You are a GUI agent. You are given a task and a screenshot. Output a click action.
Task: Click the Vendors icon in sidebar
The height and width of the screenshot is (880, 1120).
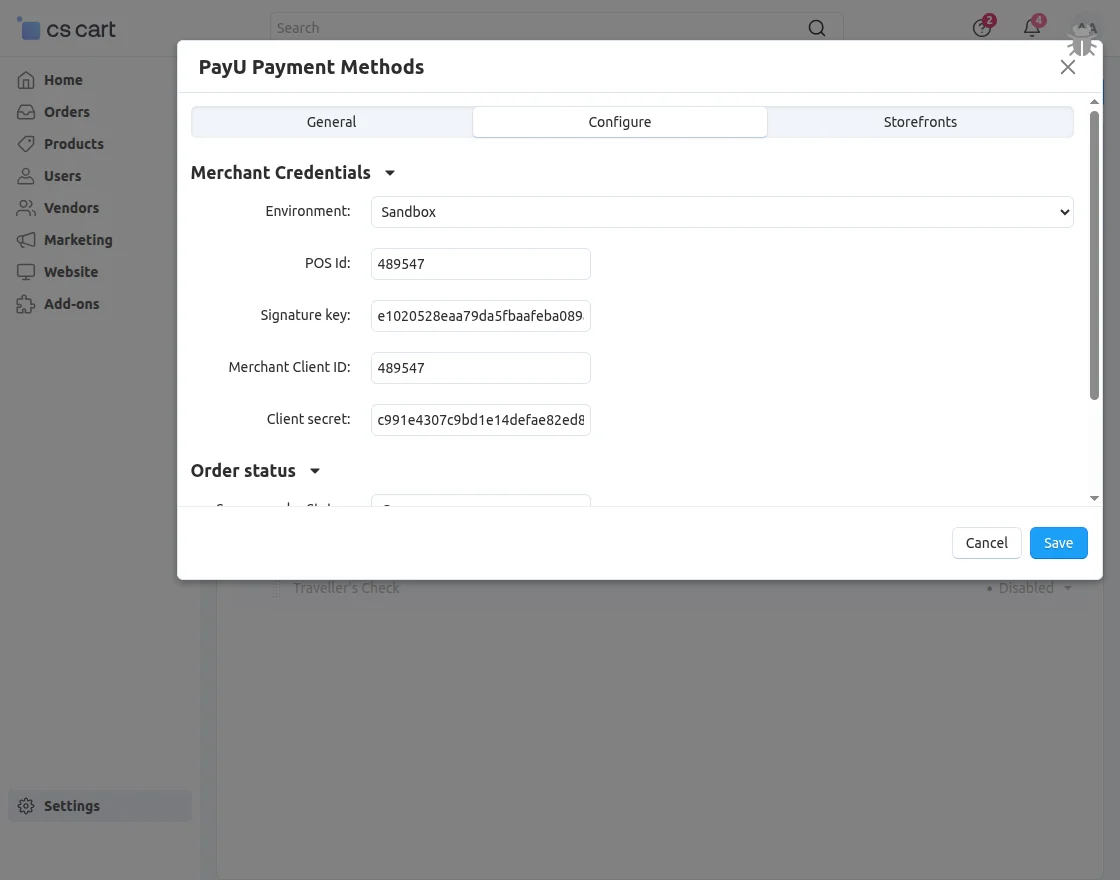click(25, 207)
